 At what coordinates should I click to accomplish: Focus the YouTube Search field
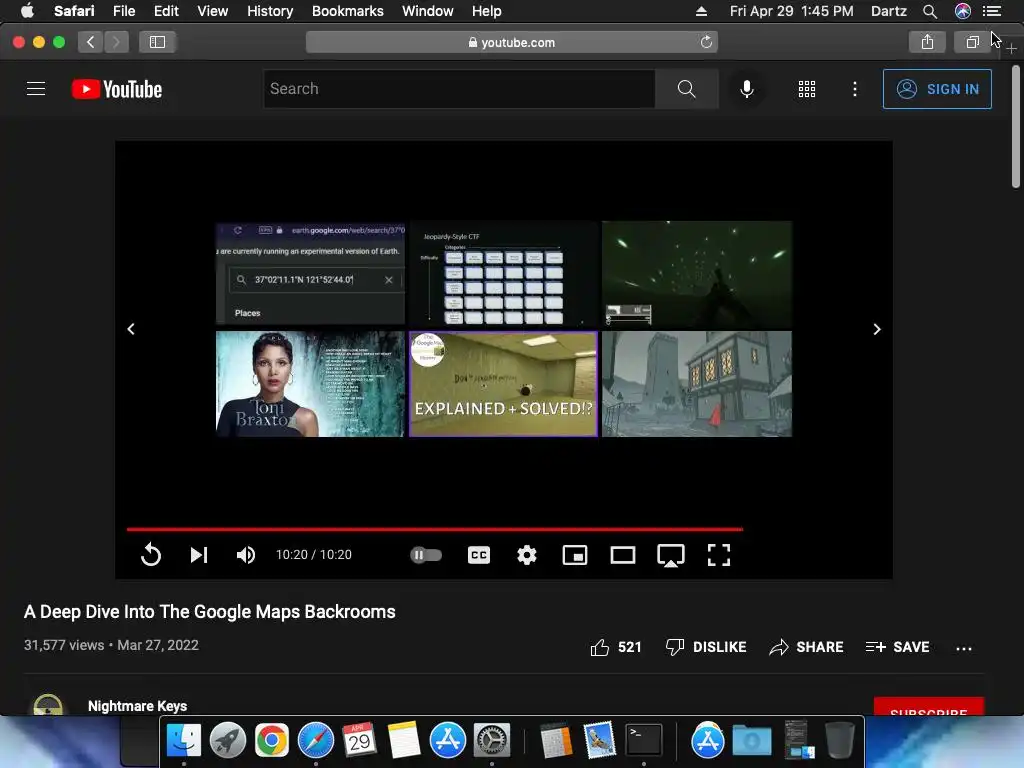[459, 89]
